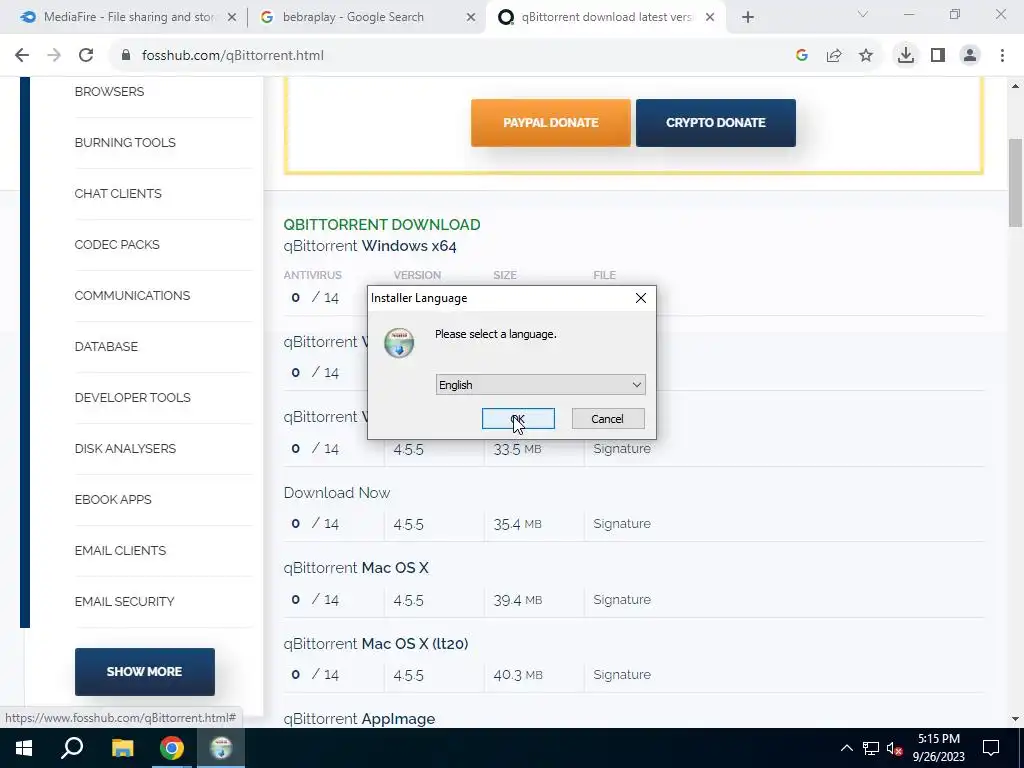
Task: Open the Communications category
Action: [132, 295]
